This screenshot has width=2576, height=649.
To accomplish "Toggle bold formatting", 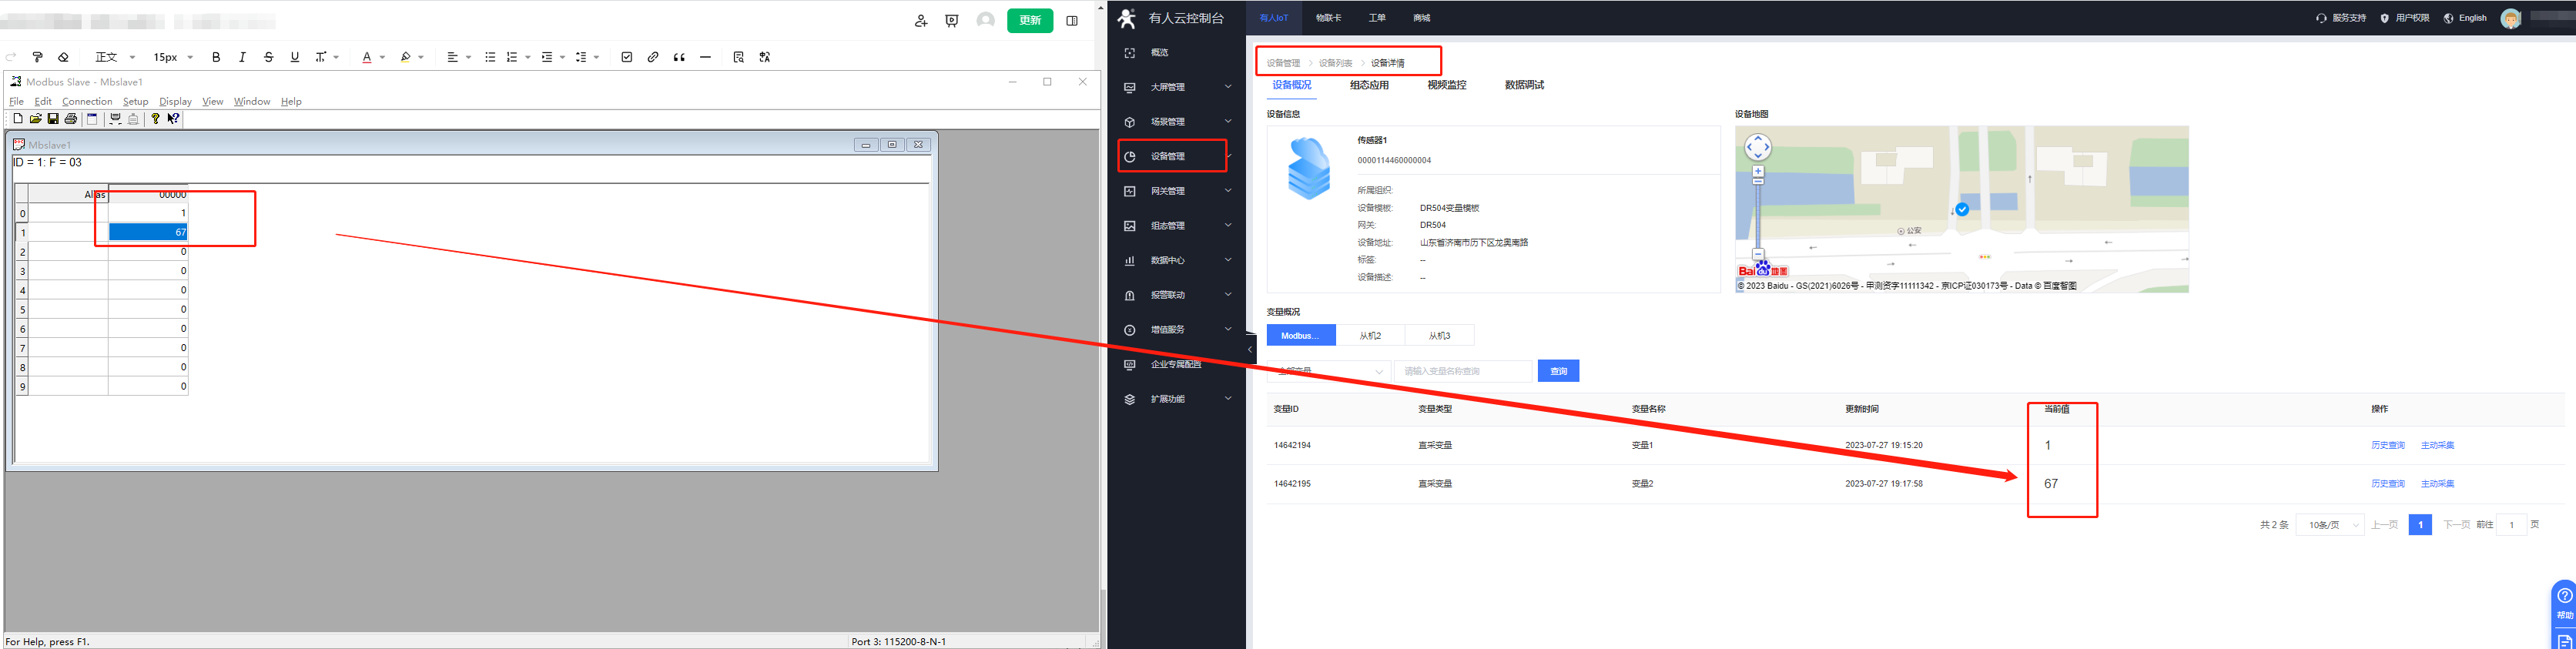I will (216, 57).
